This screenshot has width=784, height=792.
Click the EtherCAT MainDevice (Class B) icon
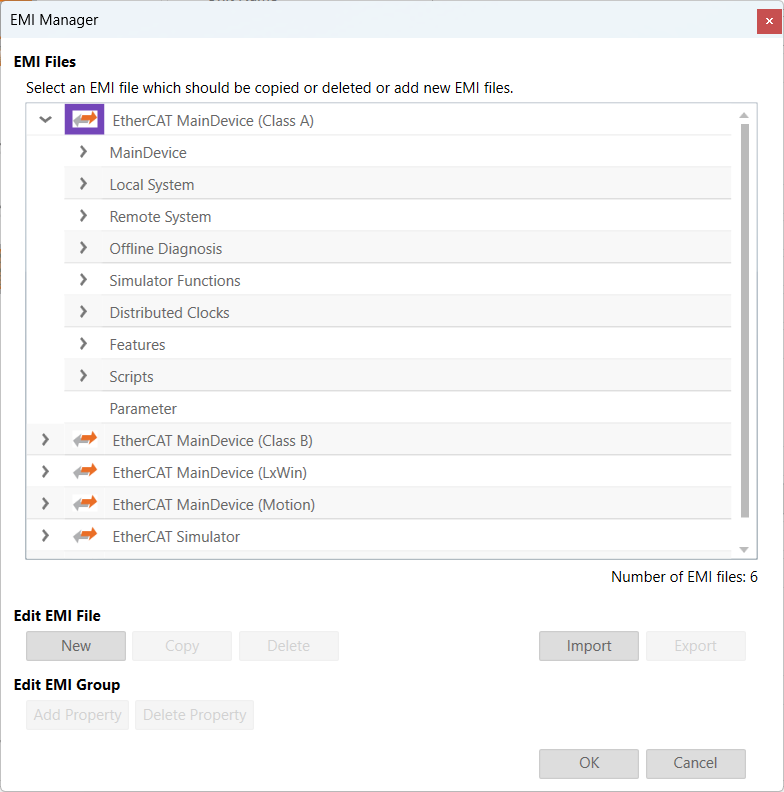pyautogui.click(x=85, y=440)
